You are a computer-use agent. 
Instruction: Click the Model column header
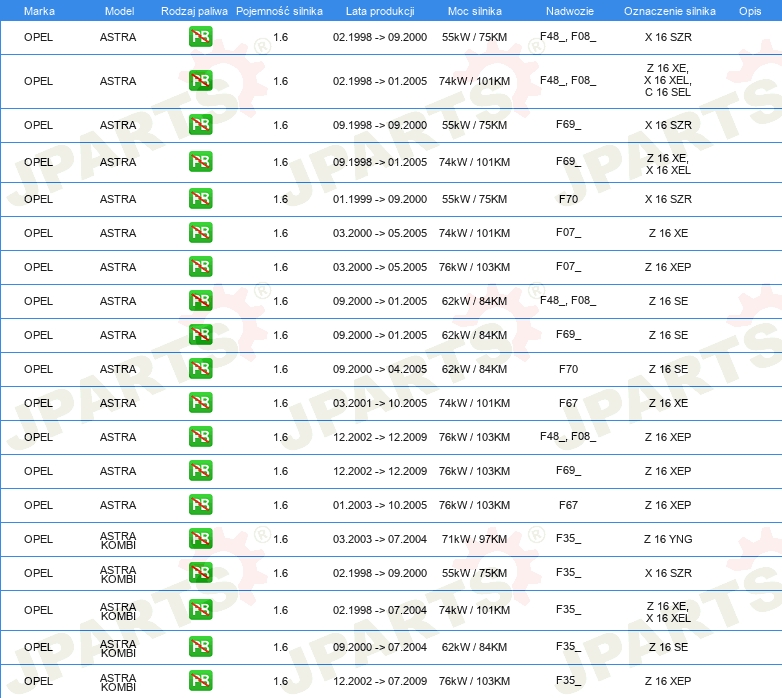119,11
